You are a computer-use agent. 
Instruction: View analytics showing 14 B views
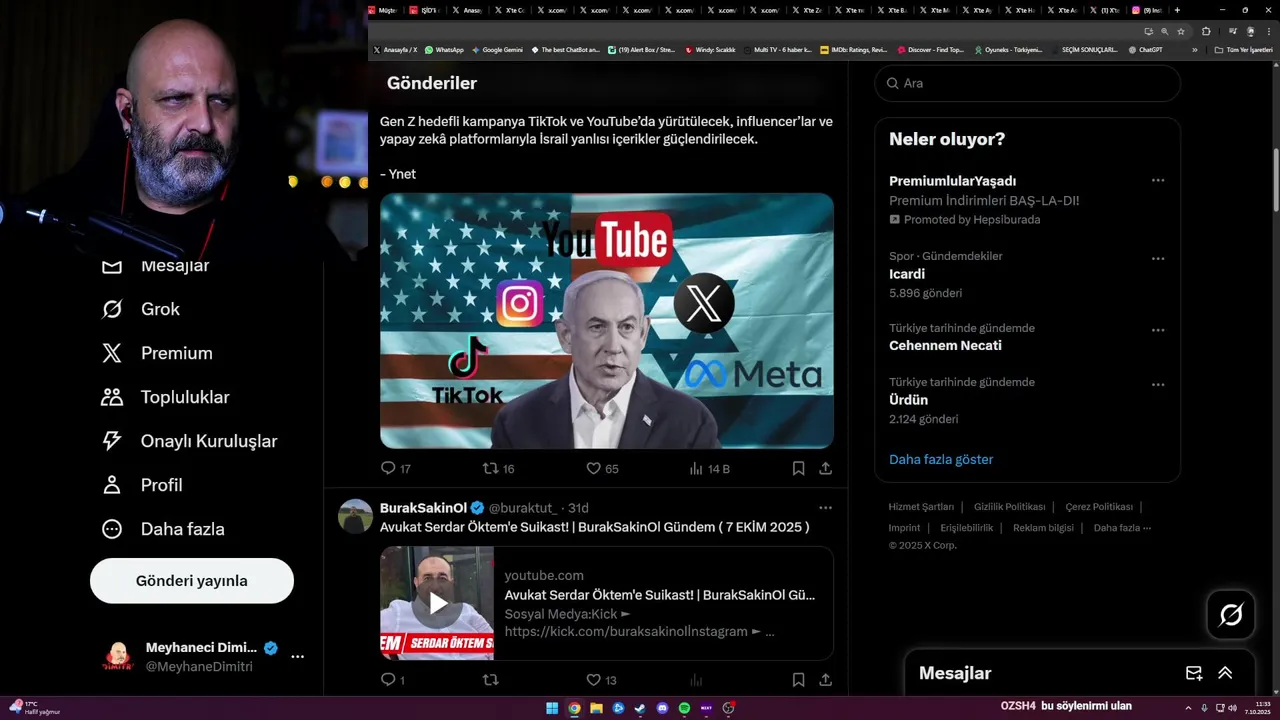click(x=710, y=468)
